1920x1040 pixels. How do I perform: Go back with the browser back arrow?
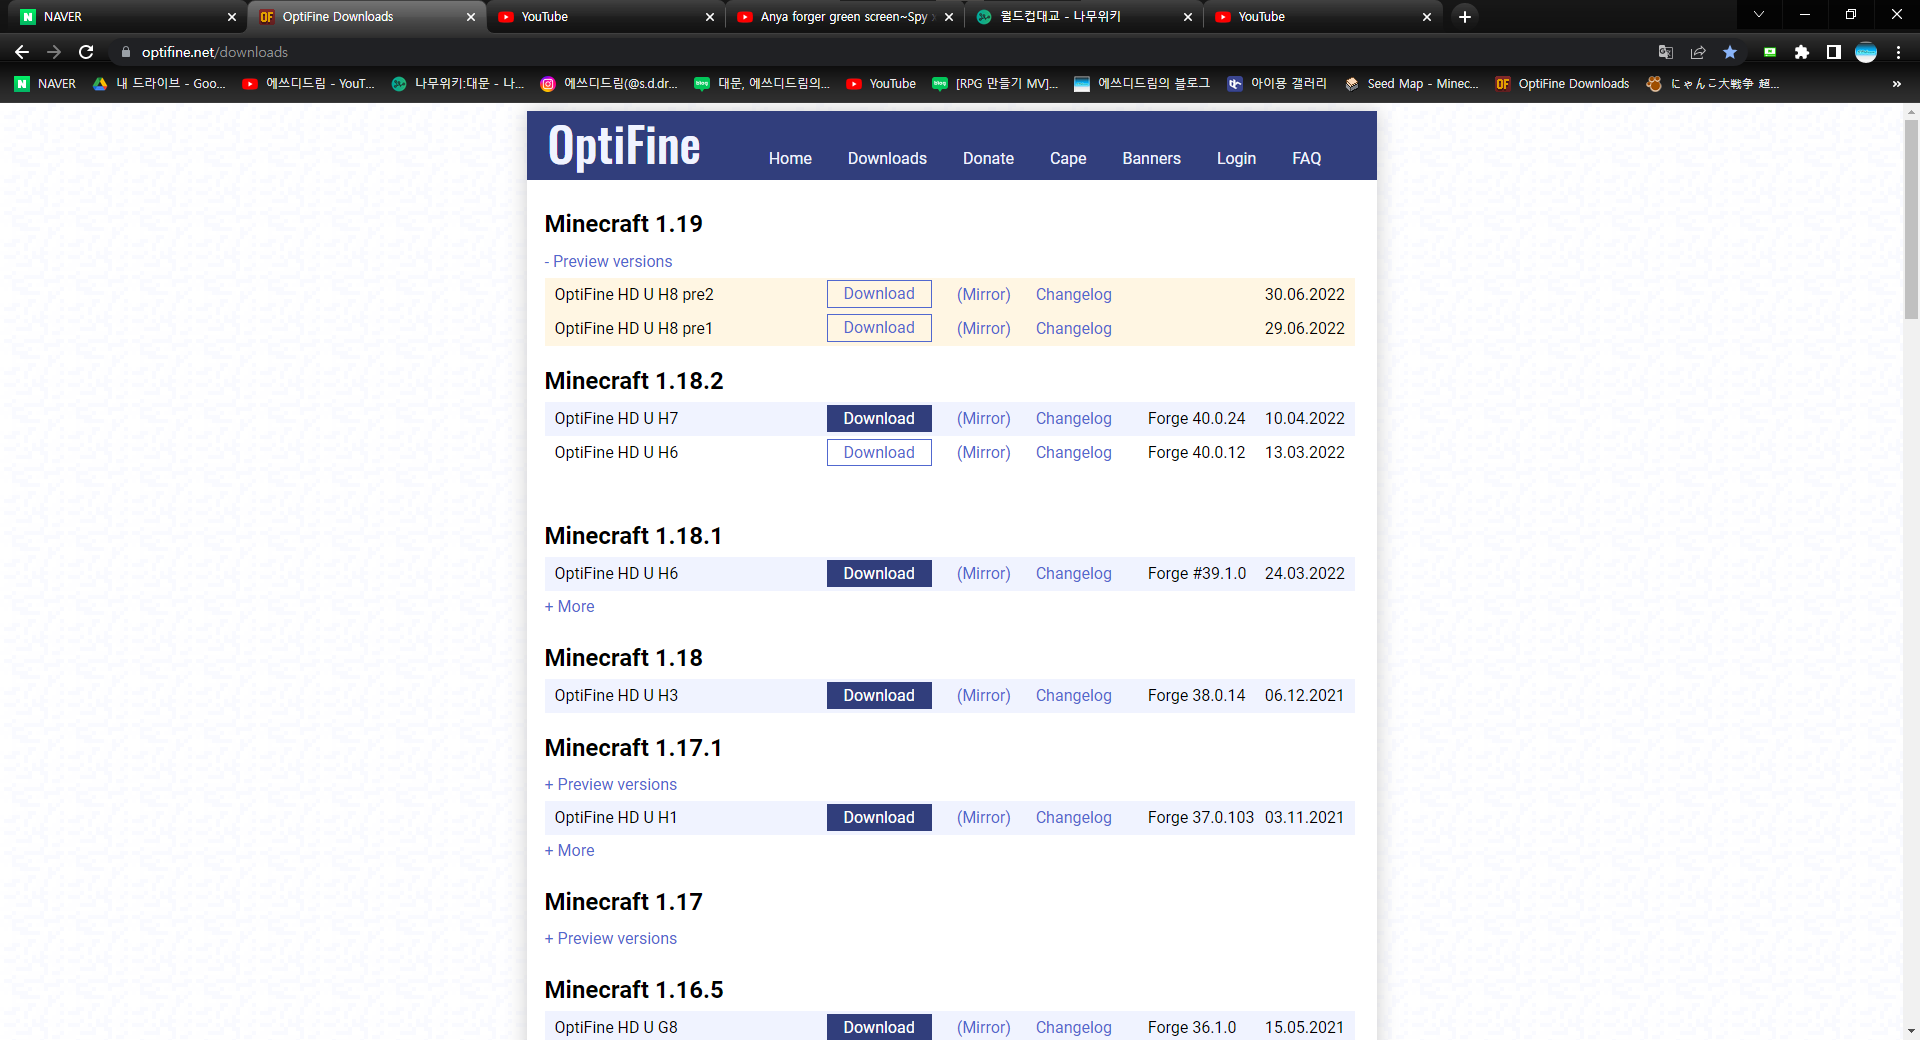tap(22, 52)
